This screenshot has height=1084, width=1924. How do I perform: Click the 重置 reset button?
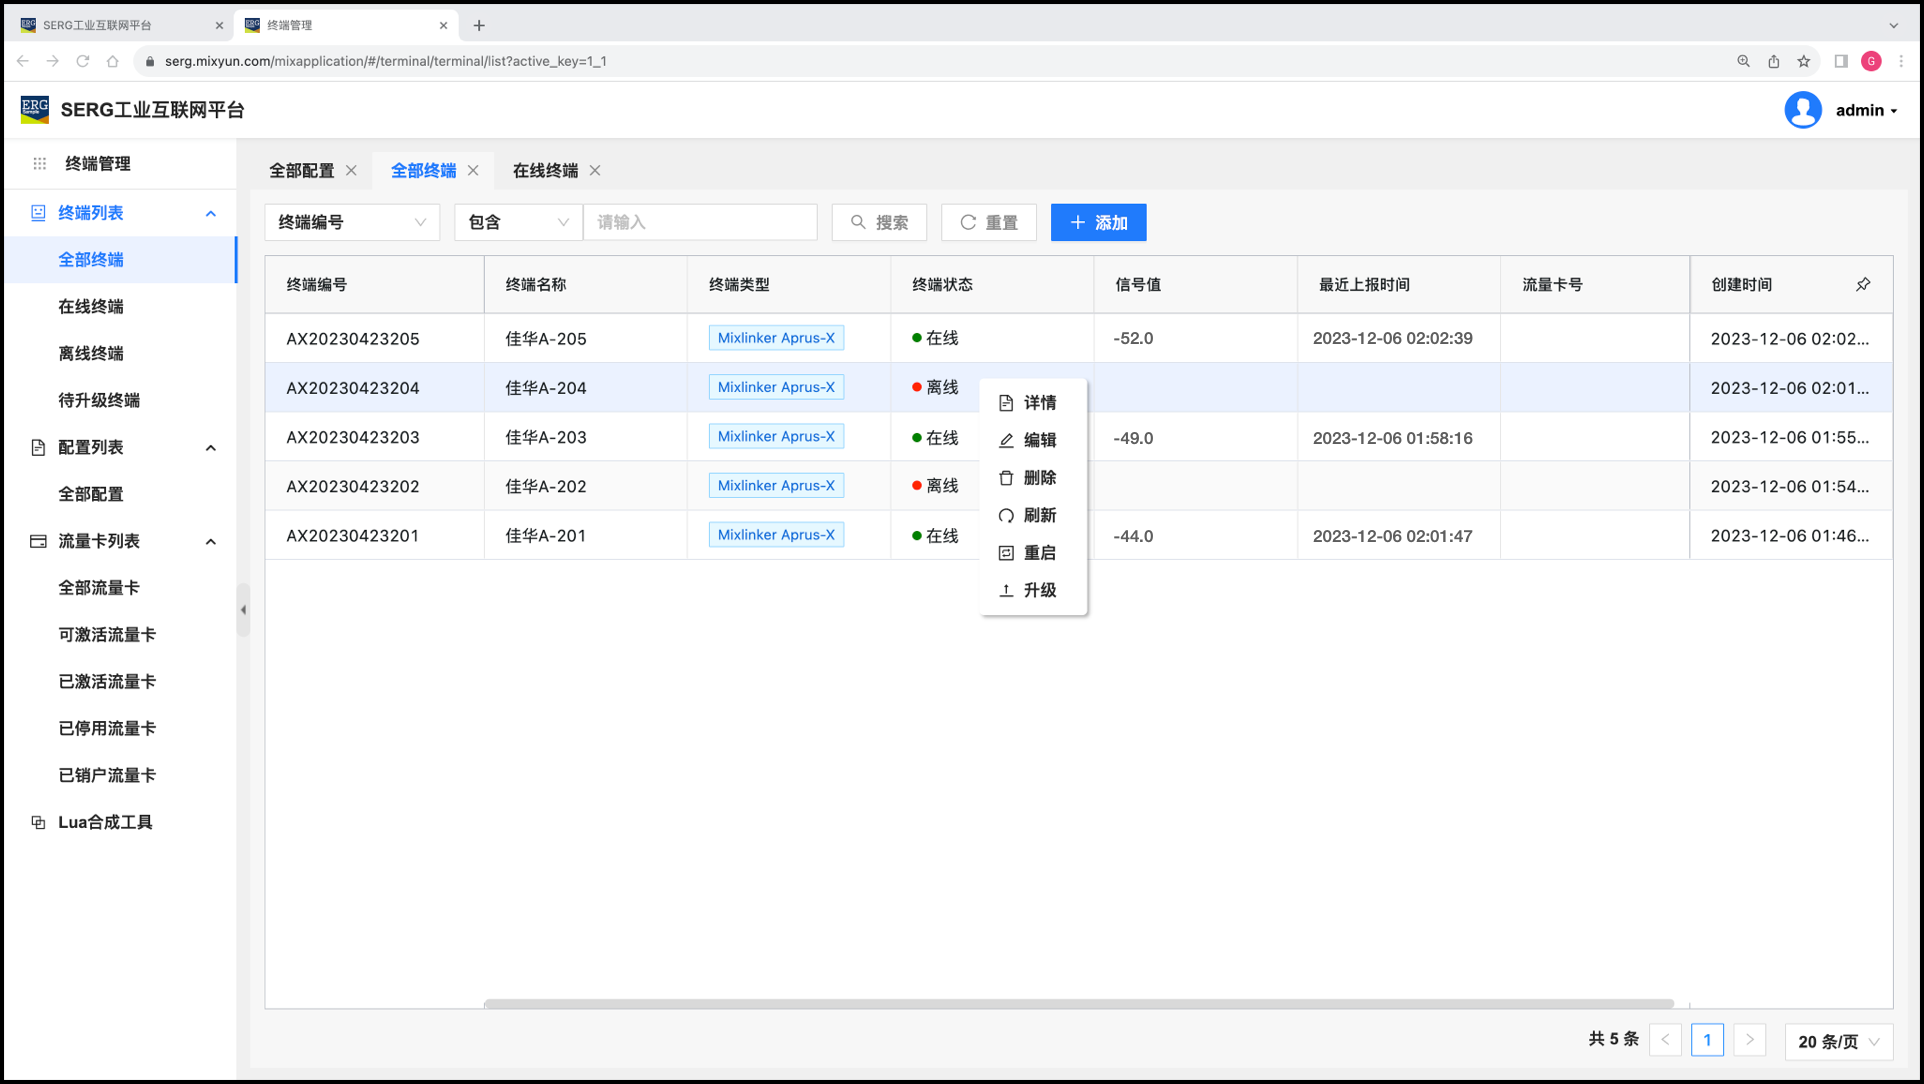pyautogui.click(x=988, y=222)
